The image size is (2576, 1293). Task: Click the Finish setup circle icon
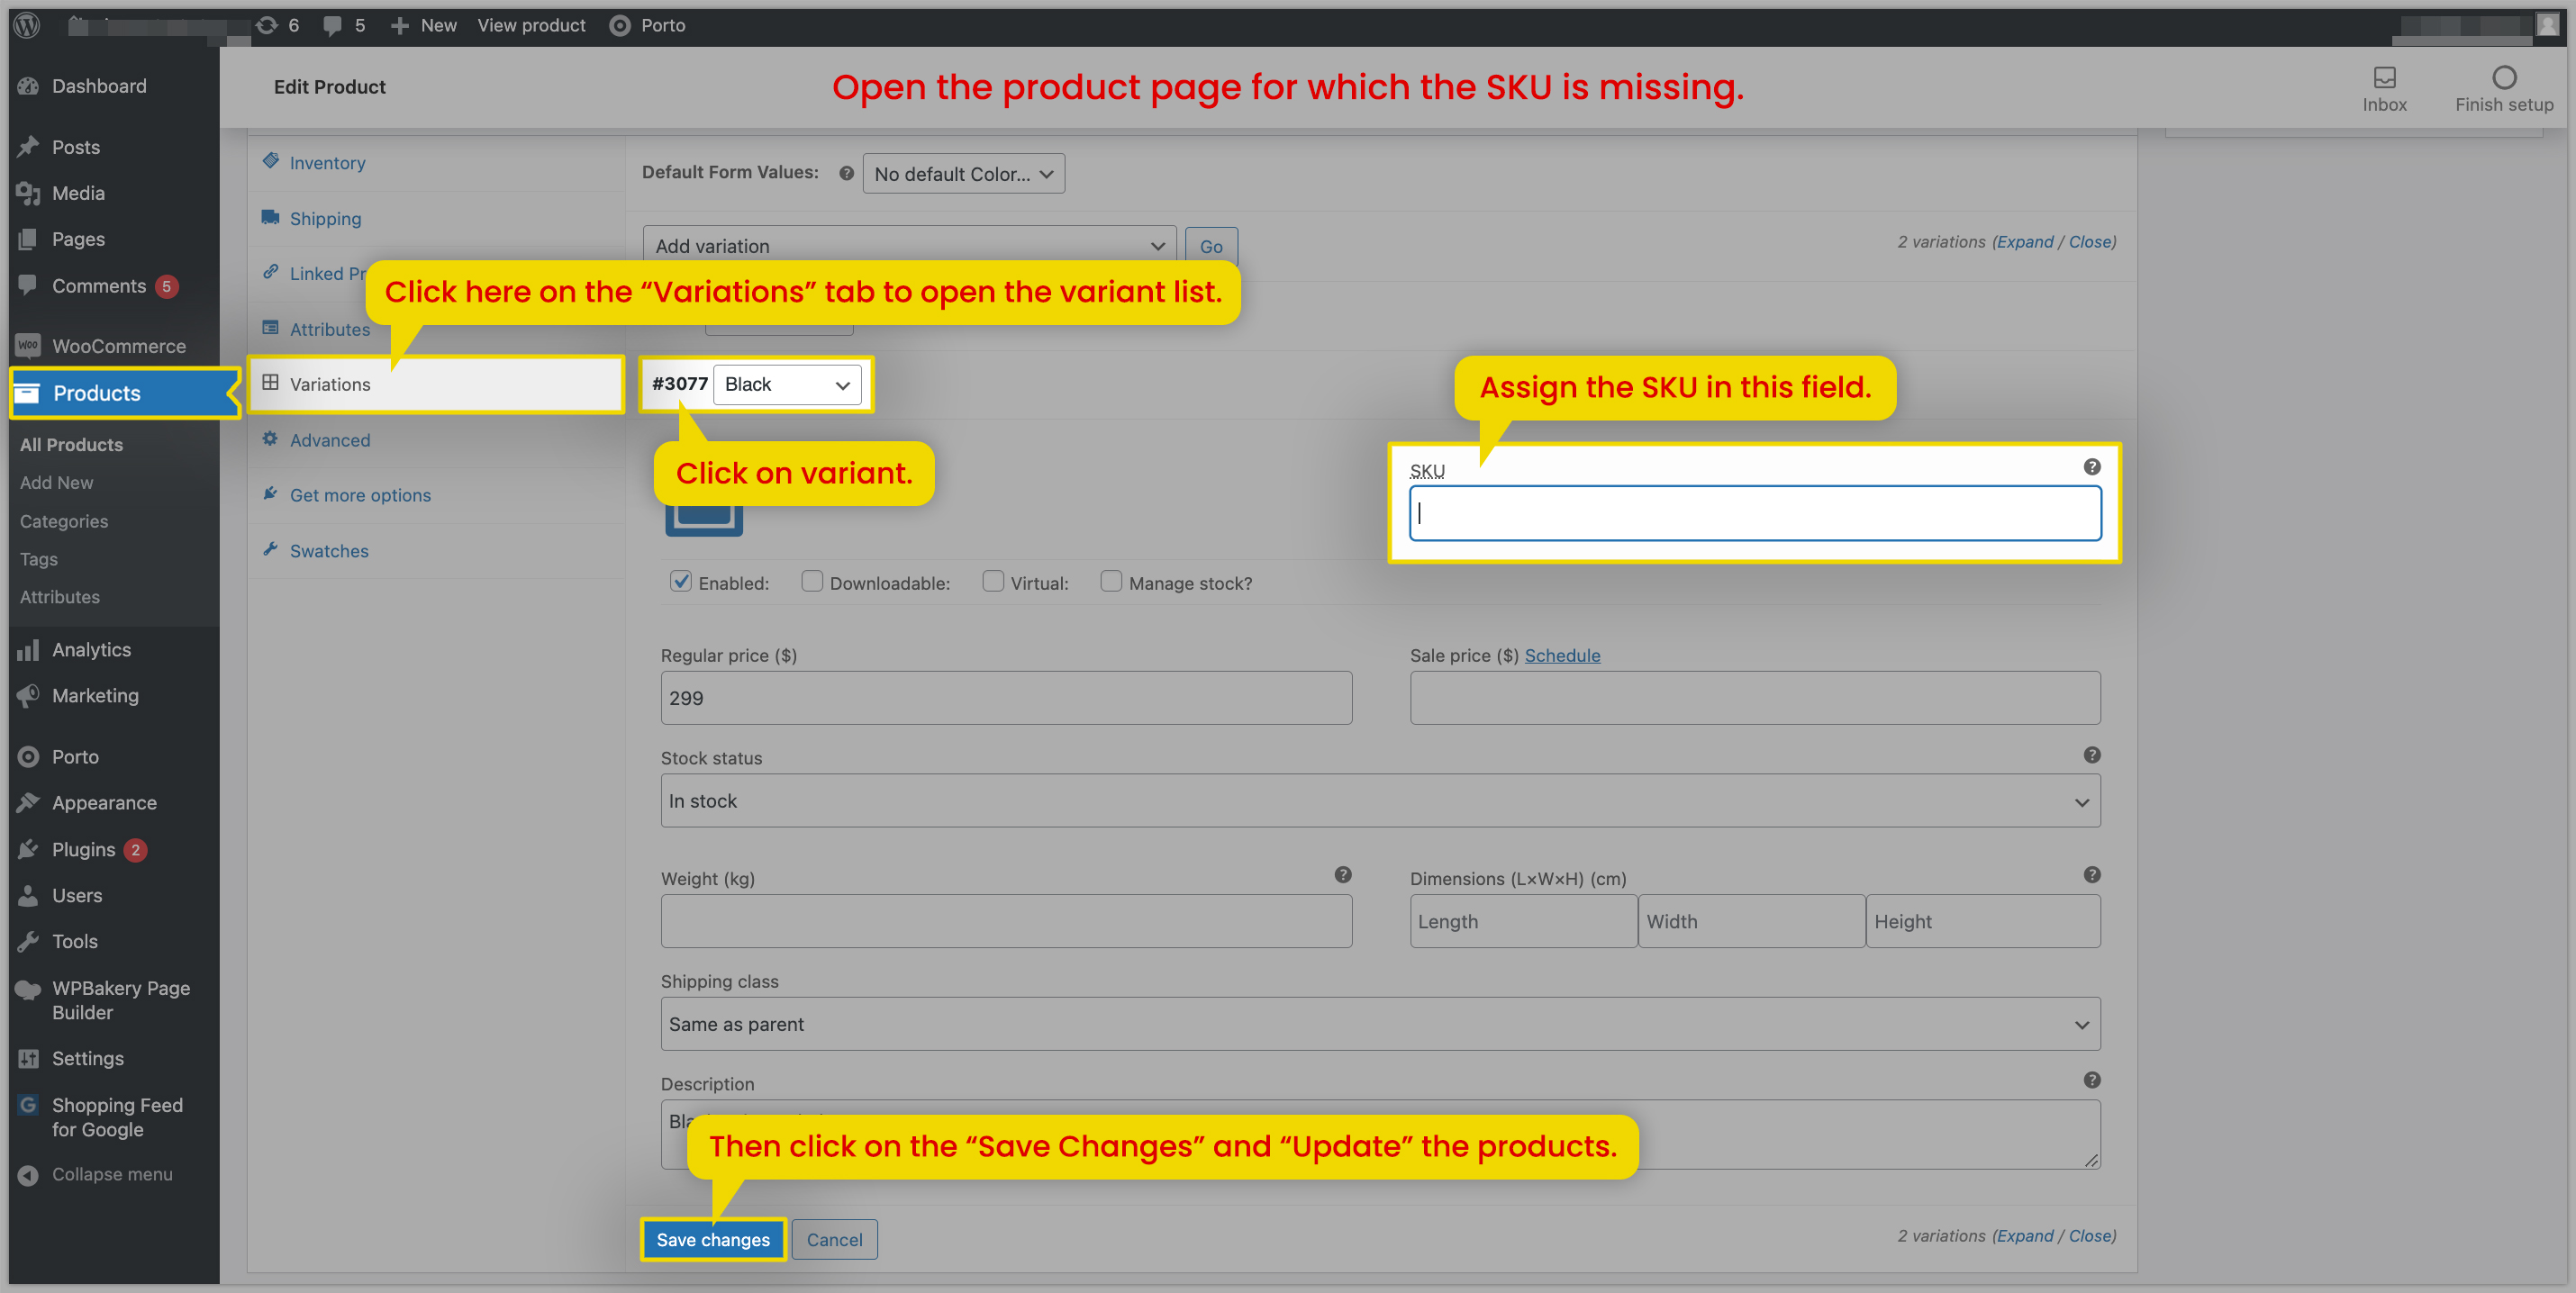click(2503, 78)
